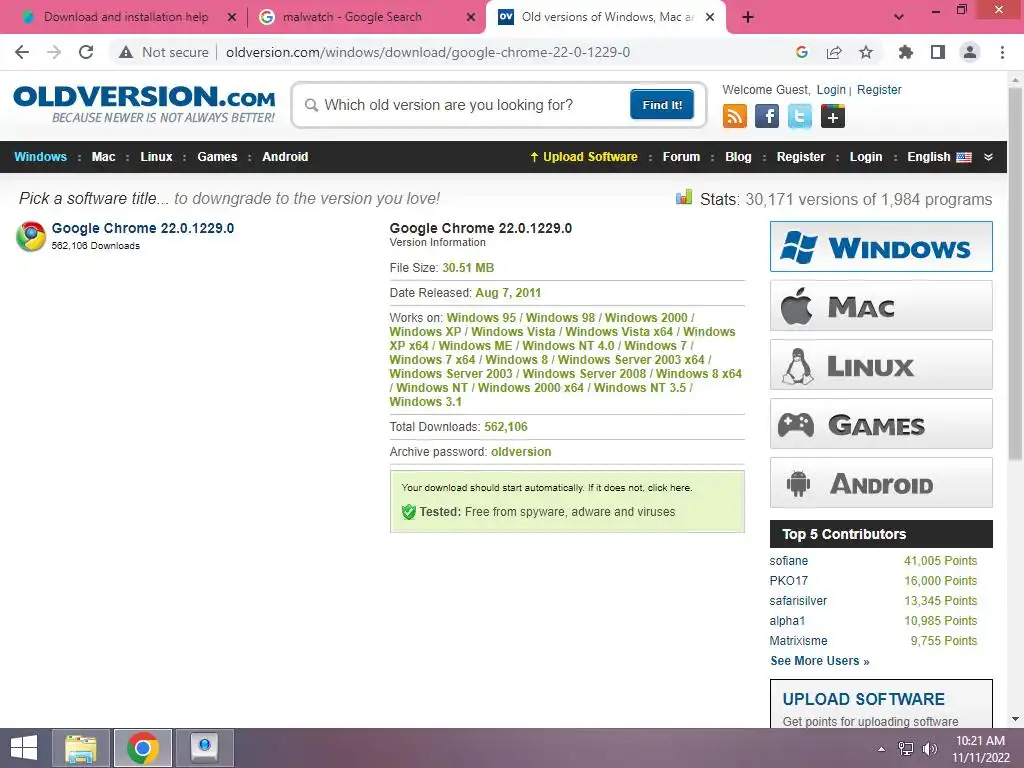1024x768 pixels.
Task: Select Windows in the navigation bar
Action: click(40, 157)
